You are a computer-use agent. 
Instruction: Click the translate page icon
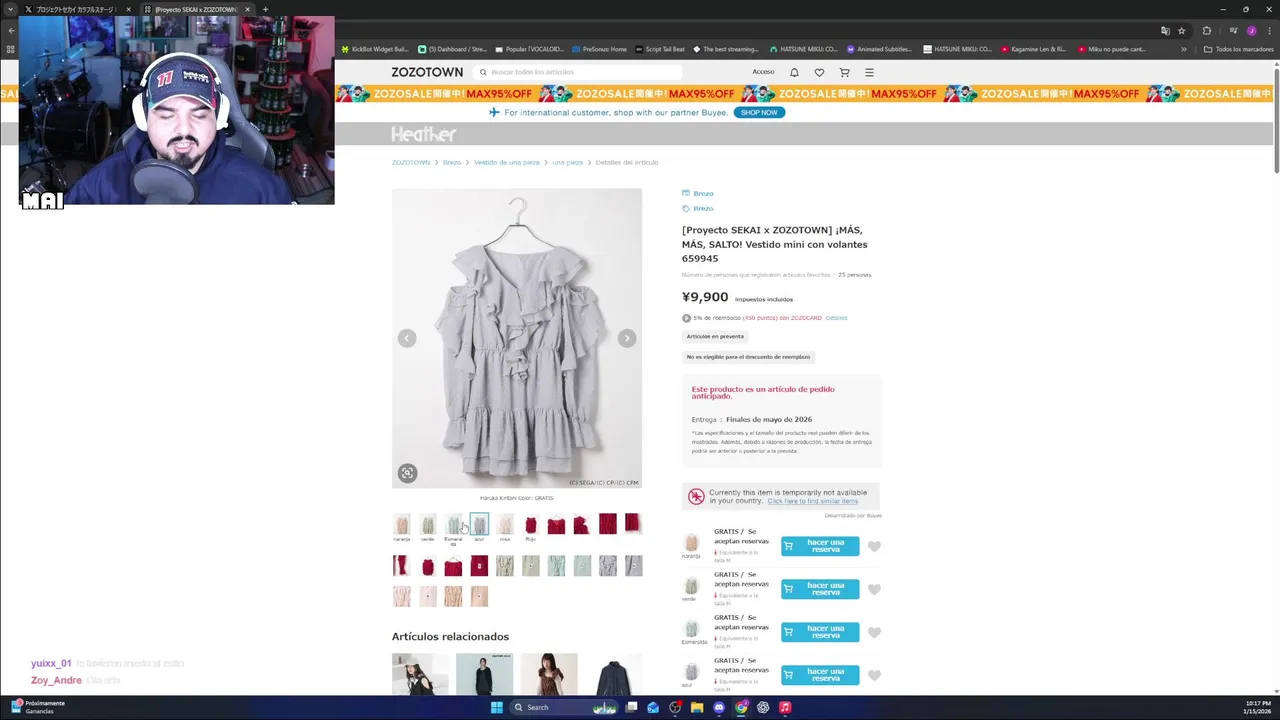1165,30
